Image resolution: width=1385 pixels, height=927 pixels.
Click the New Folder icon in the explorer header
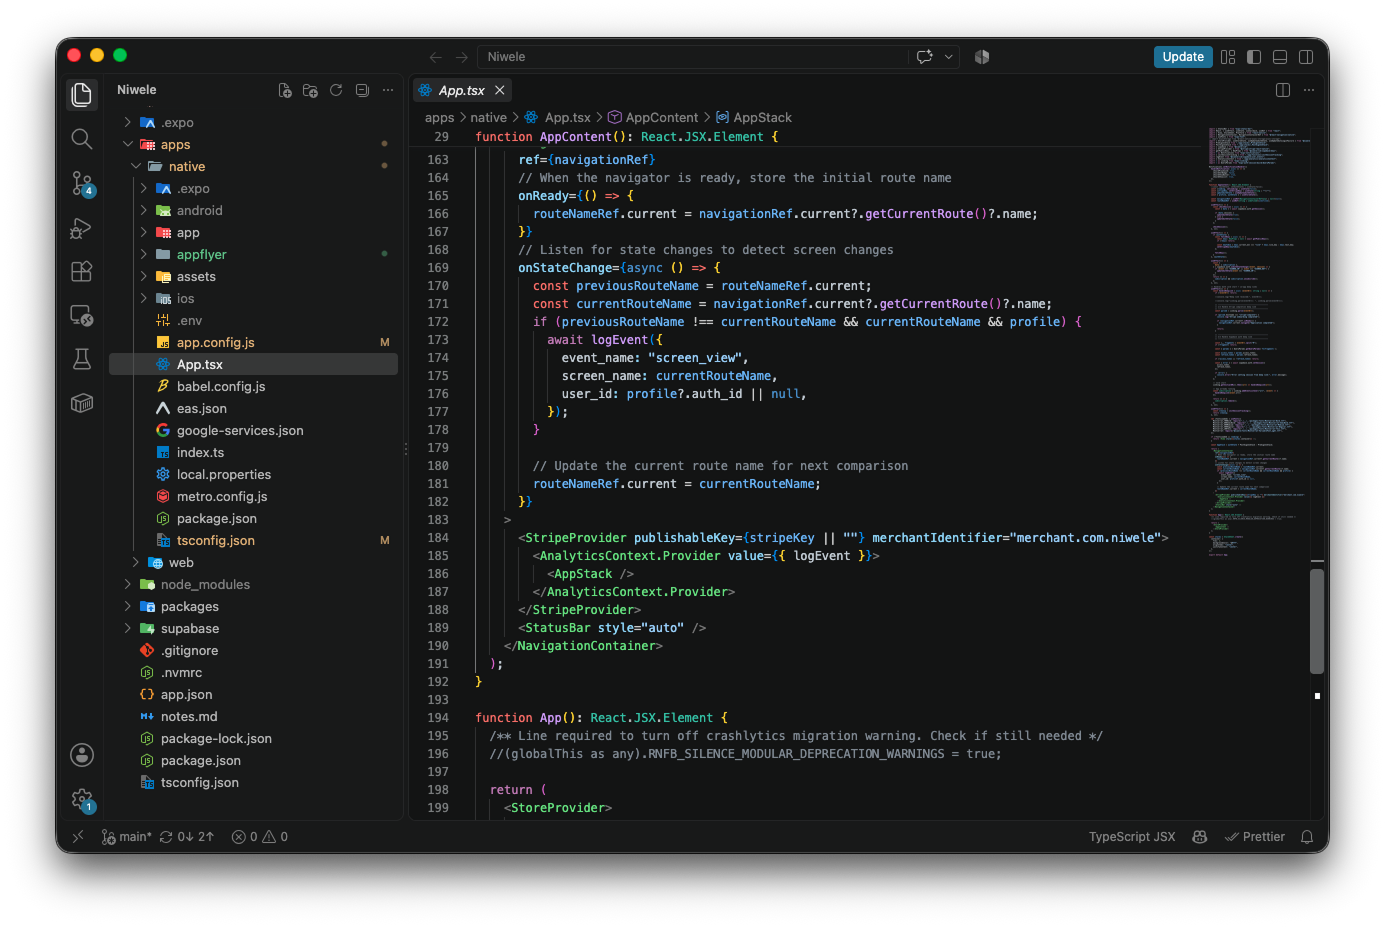click(310, 90)
